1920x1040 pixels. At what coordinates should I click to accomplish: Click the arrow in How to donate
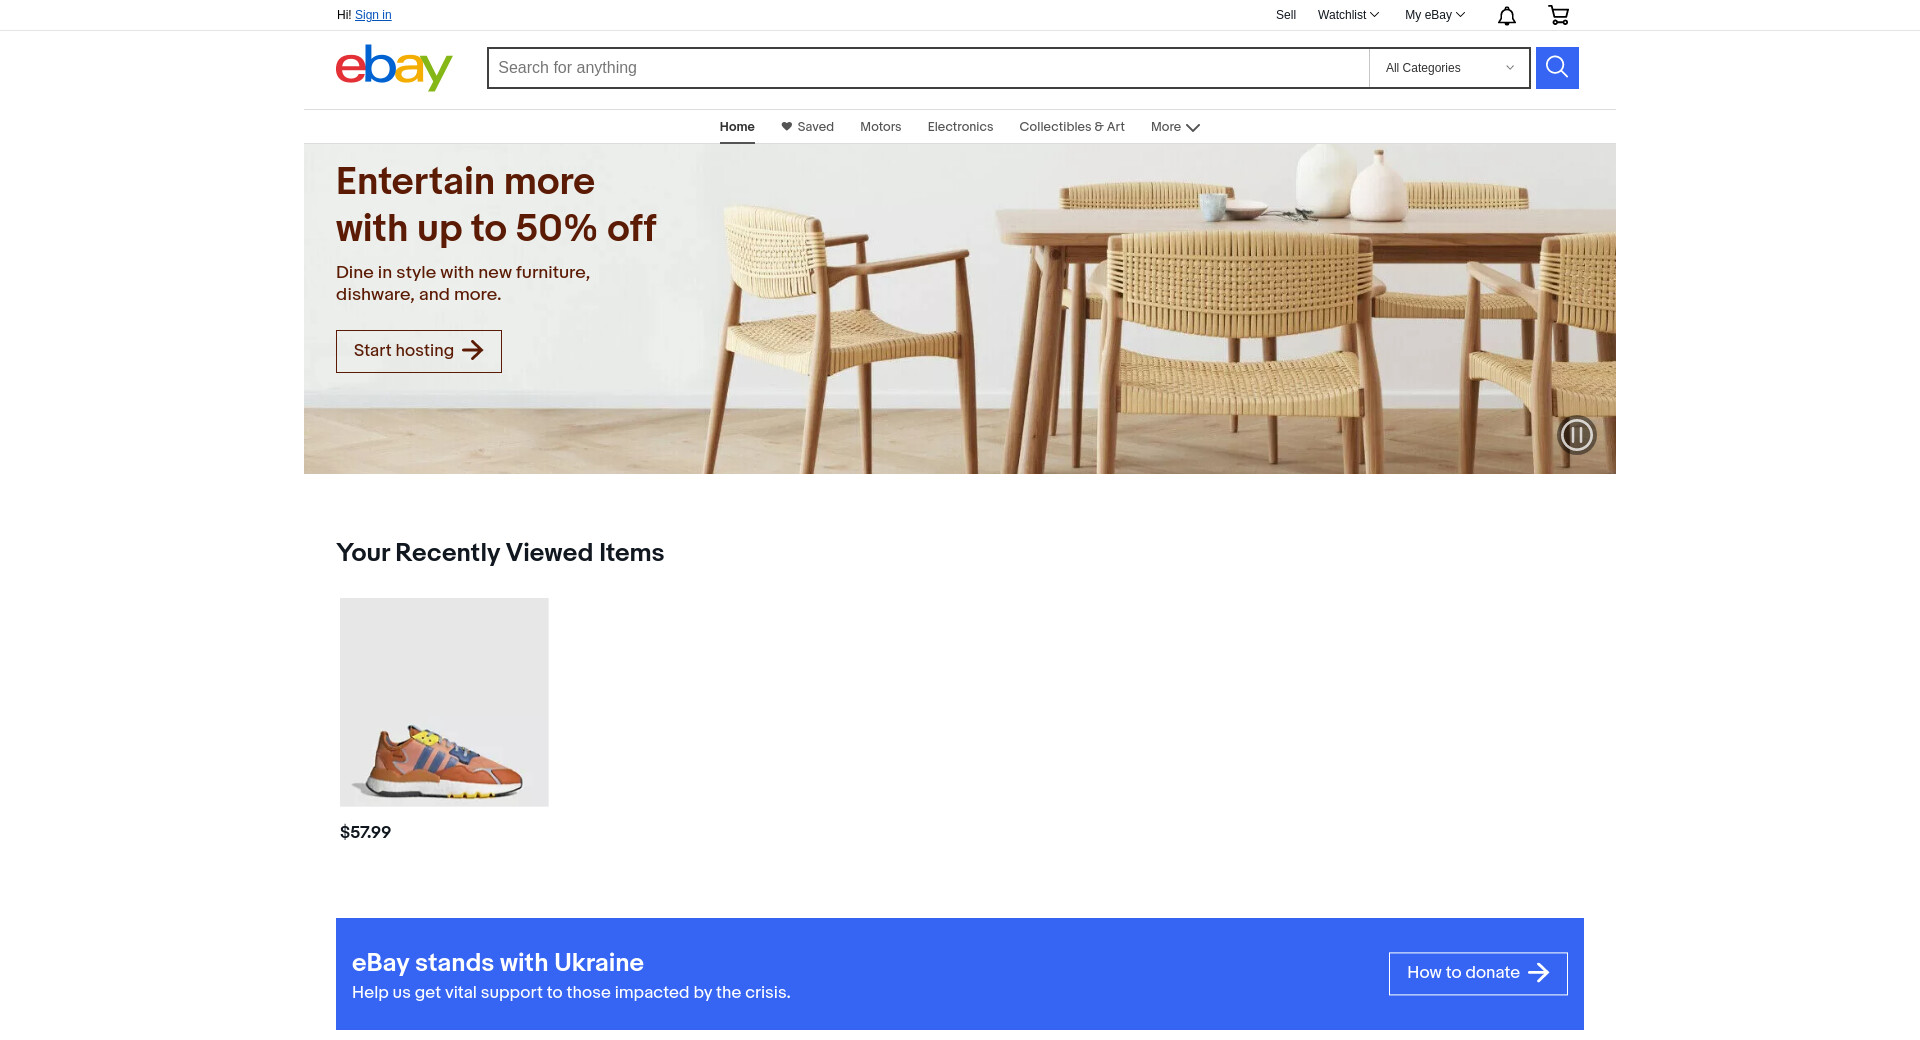coord(1539,973)
